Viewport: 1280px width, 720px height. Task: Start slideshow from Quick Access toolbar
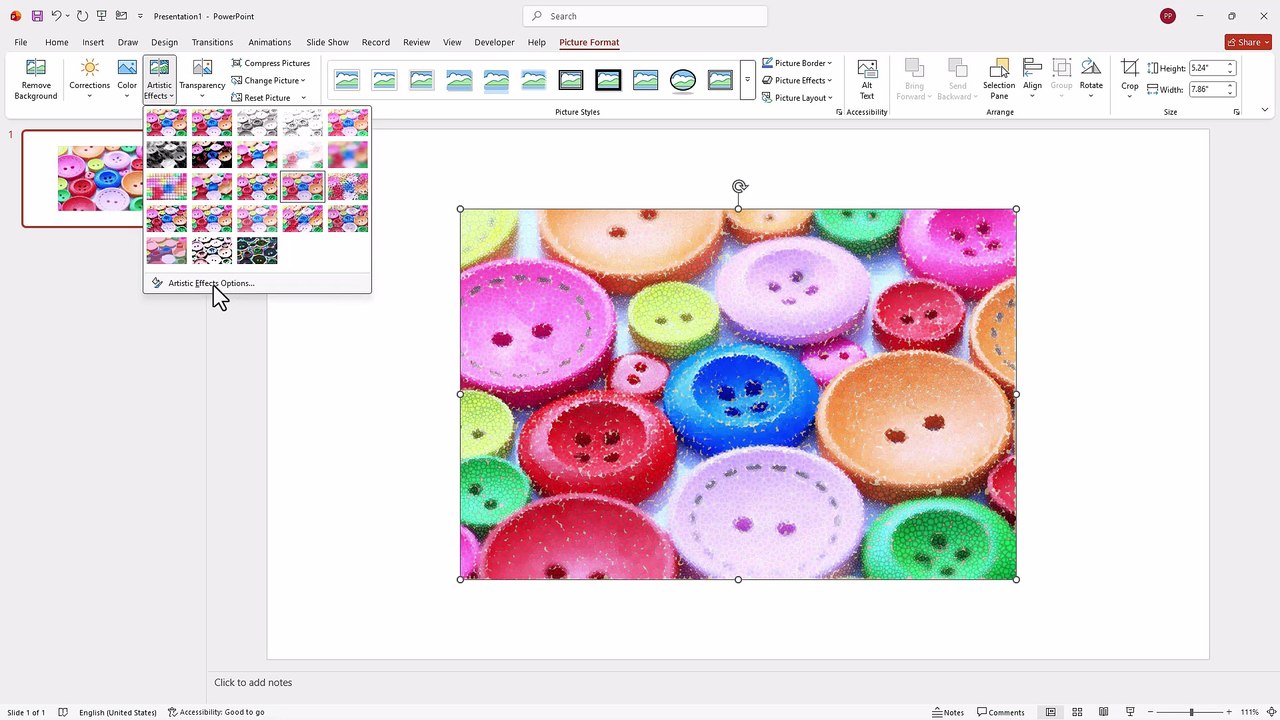tap(101, 16)
